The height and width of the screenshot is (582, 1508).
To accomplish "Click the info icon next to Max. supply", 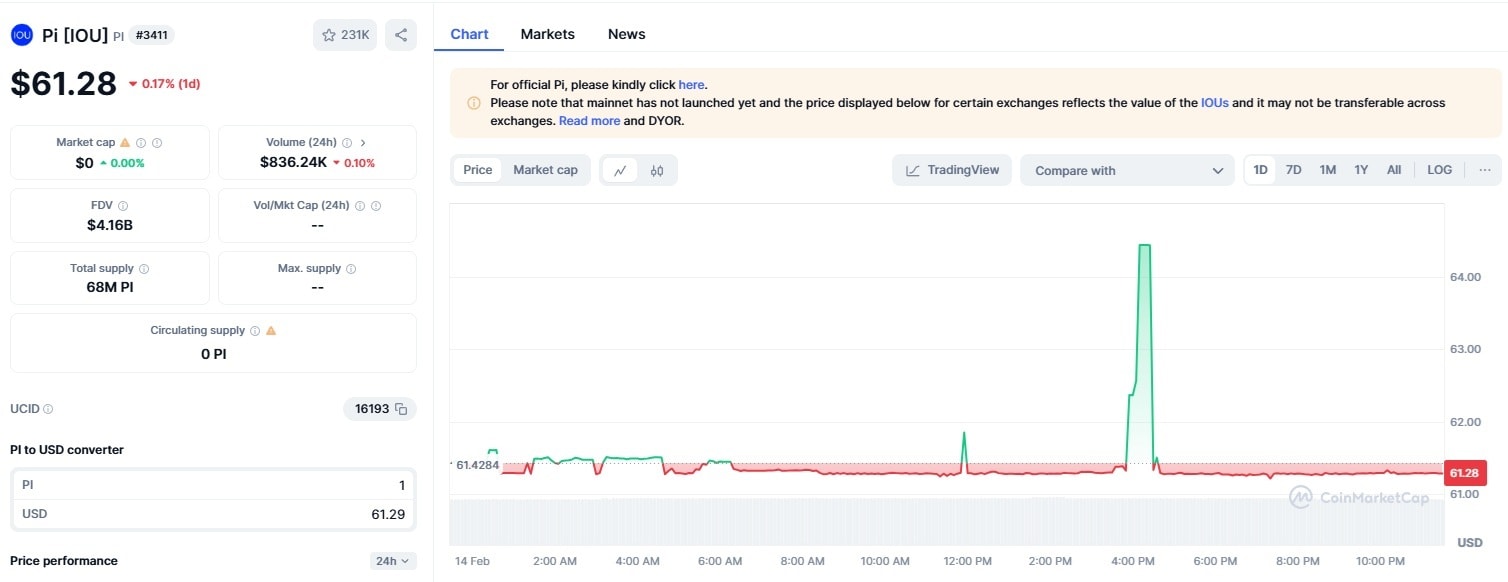I will (351, 269).
